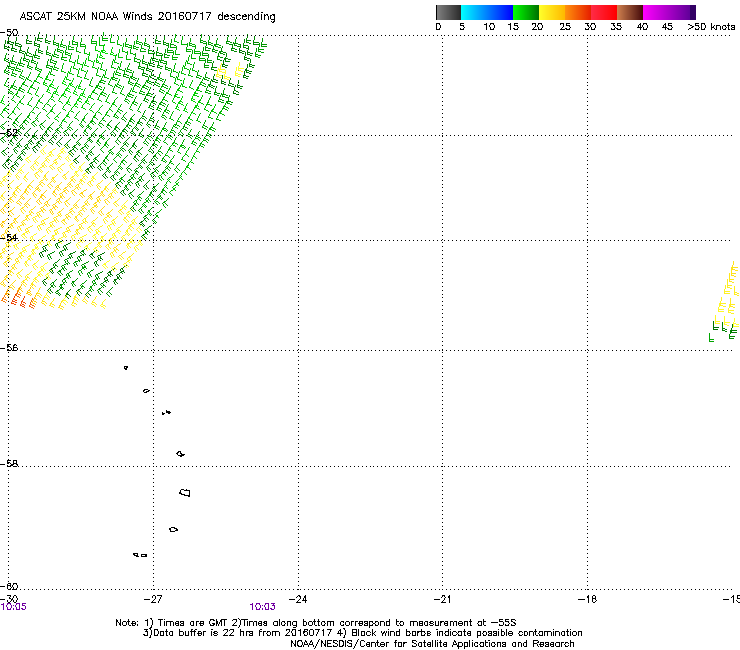This screenshot has width=740, height=650.
Task: Click the '-50' latitude label
Action: click(x=9, y=33)
